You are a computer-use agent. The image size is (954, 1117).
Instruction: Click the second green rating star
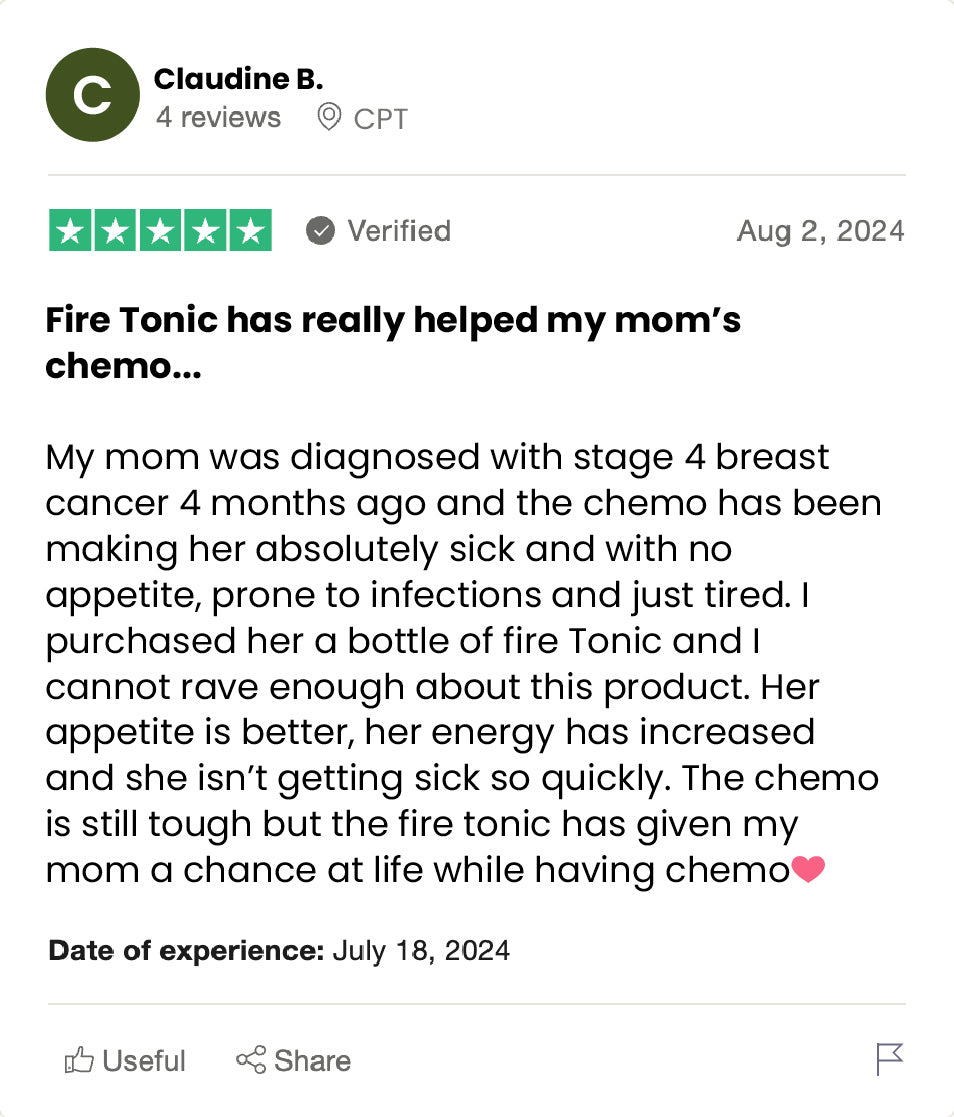115,231
